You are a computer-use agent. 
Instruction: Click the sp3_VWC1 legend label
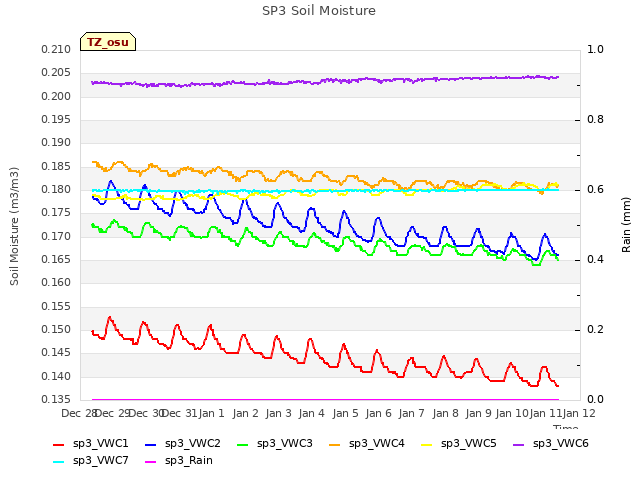pyautogui.click(x=100, y=444)
